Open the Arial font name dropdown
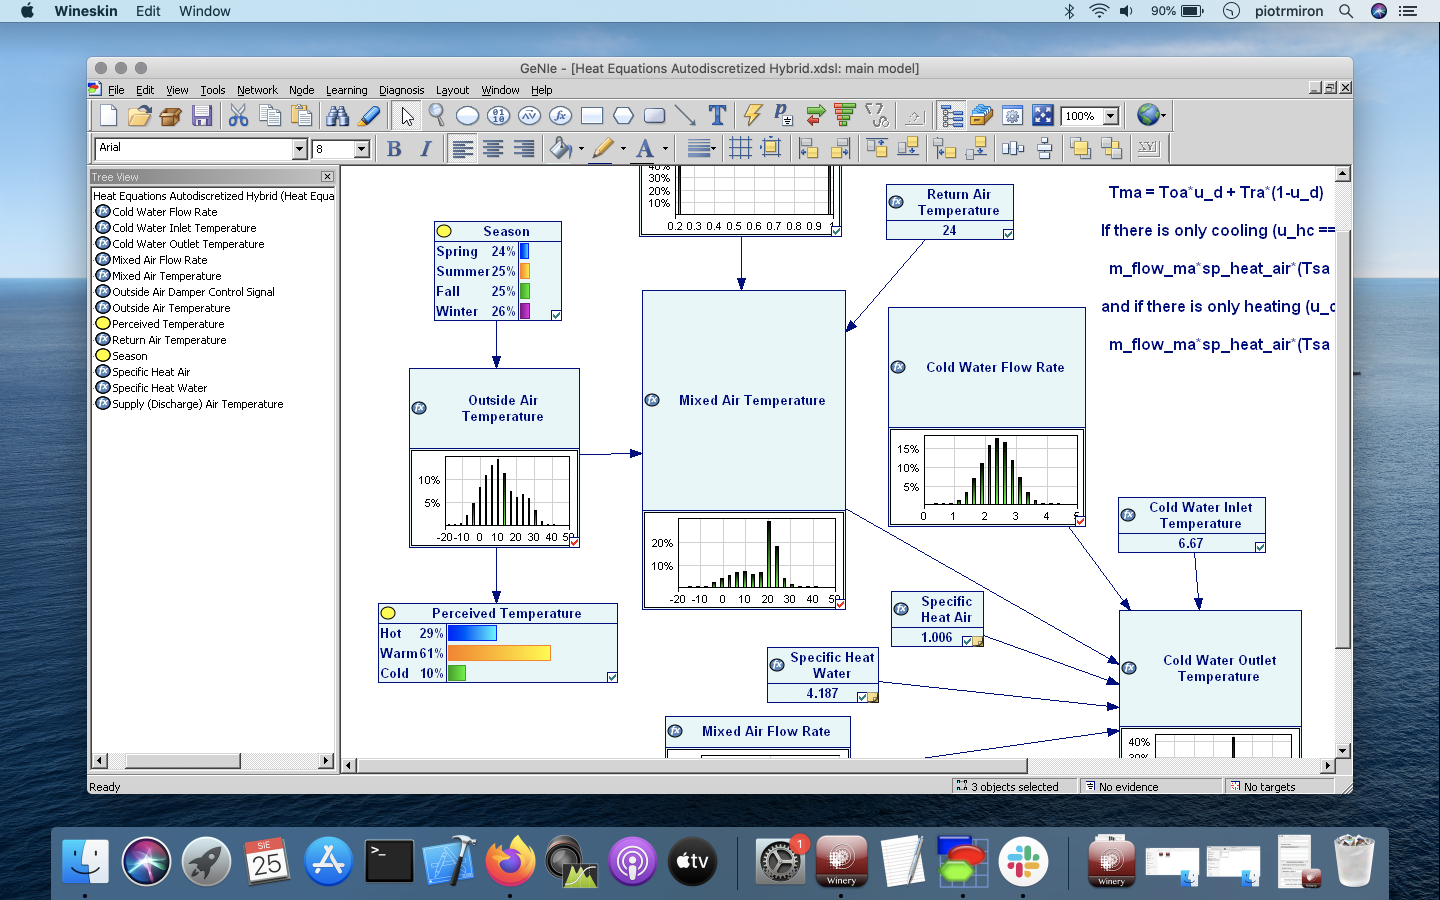Viewport: 1440px width, 900px height. pos(299,149)
